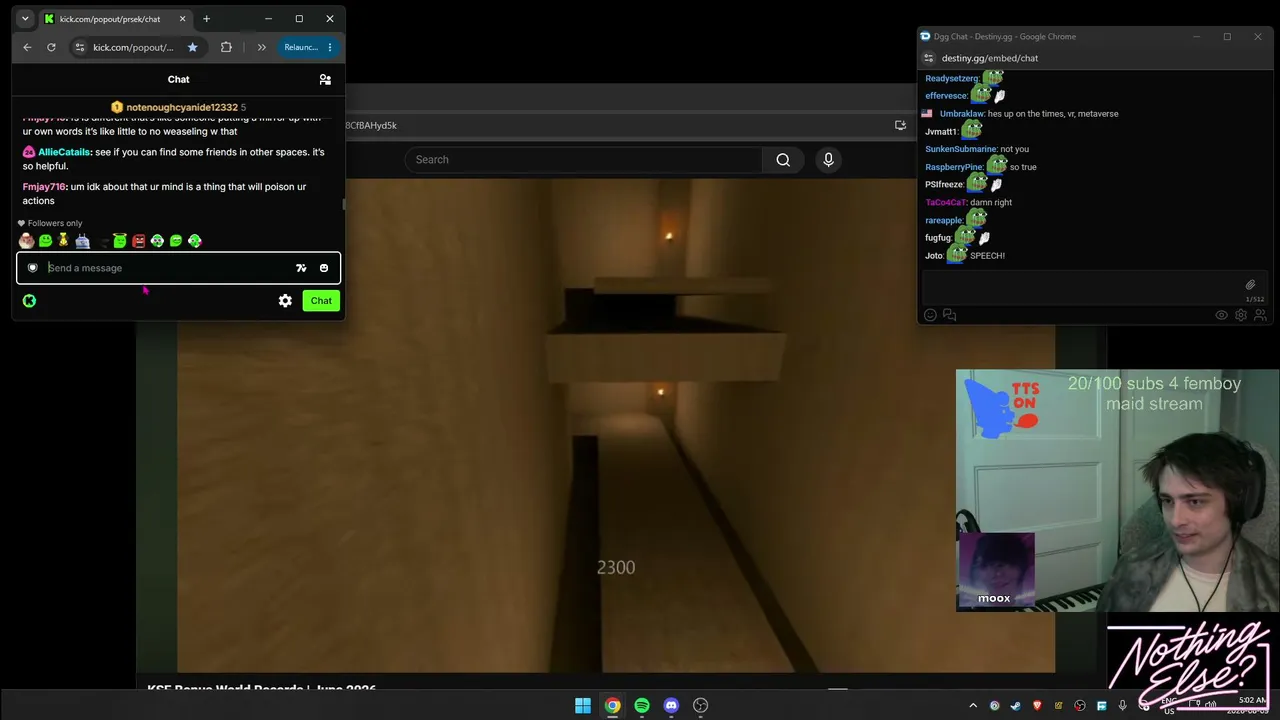Click username AllieCatails in Kick chat
The height and width of the screenshot is (720, 1280).
(x=65, y=152)
